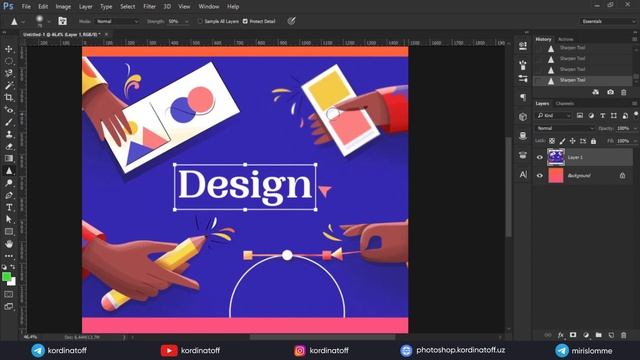640x360 pixels.
Task: Open the brush settings panel button
Action: pos(62,21)
